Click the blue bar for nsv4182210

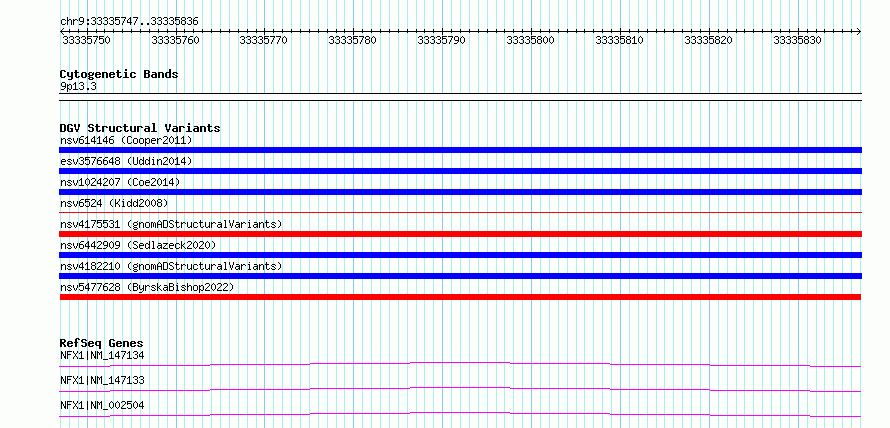pyautogui.click(x=460, y=276)
